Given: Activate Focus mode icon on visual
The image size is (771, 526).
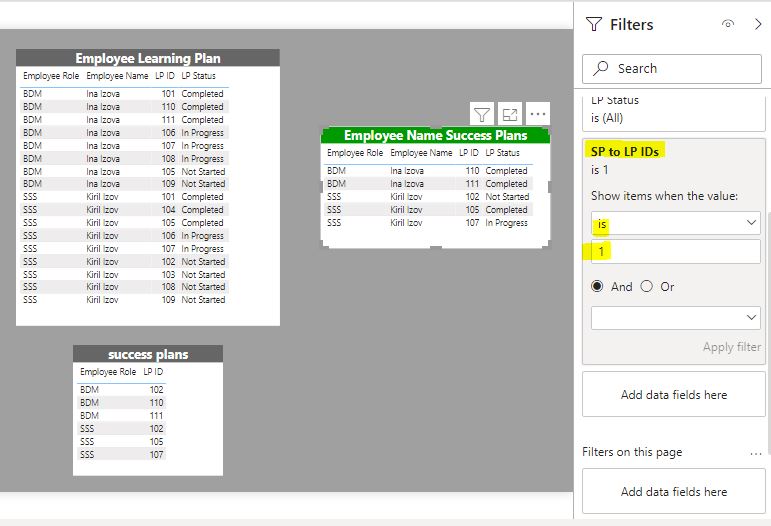Looking at the screenshot, I should [510, 115].
